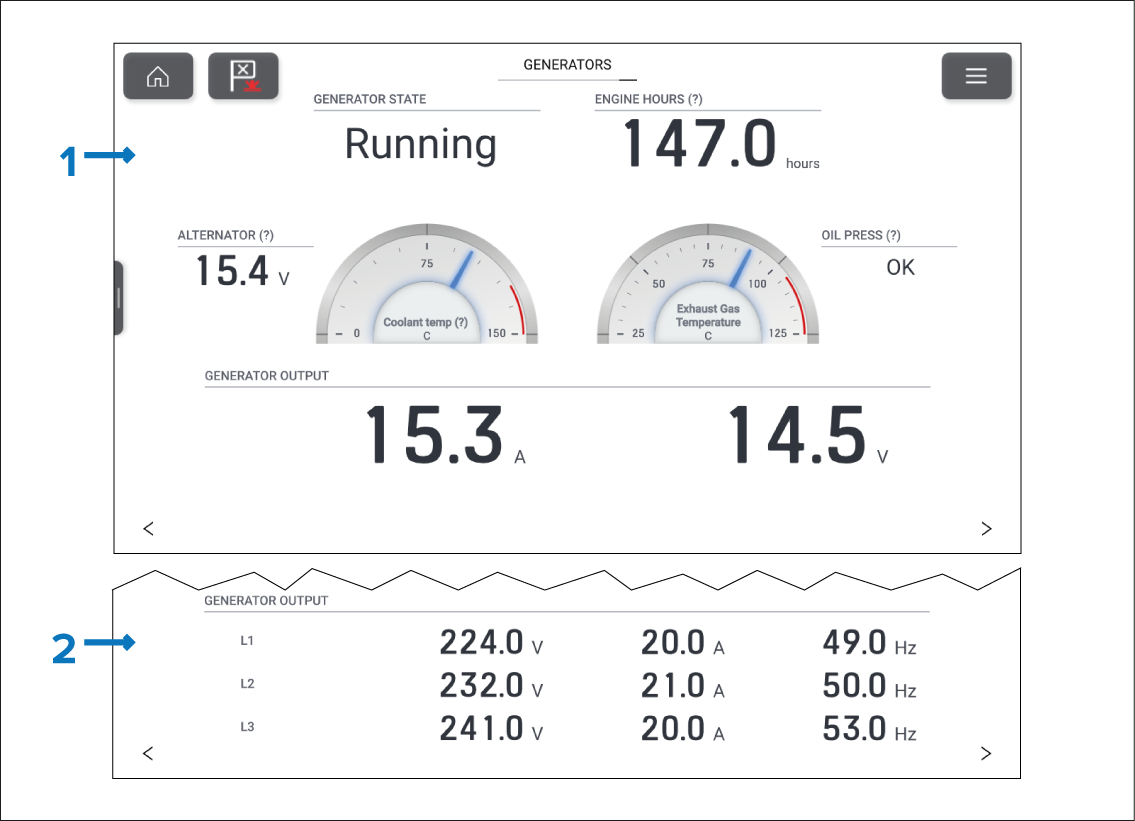
Task: Click left arrow in lower generator output panel
Action: [148, 754]
